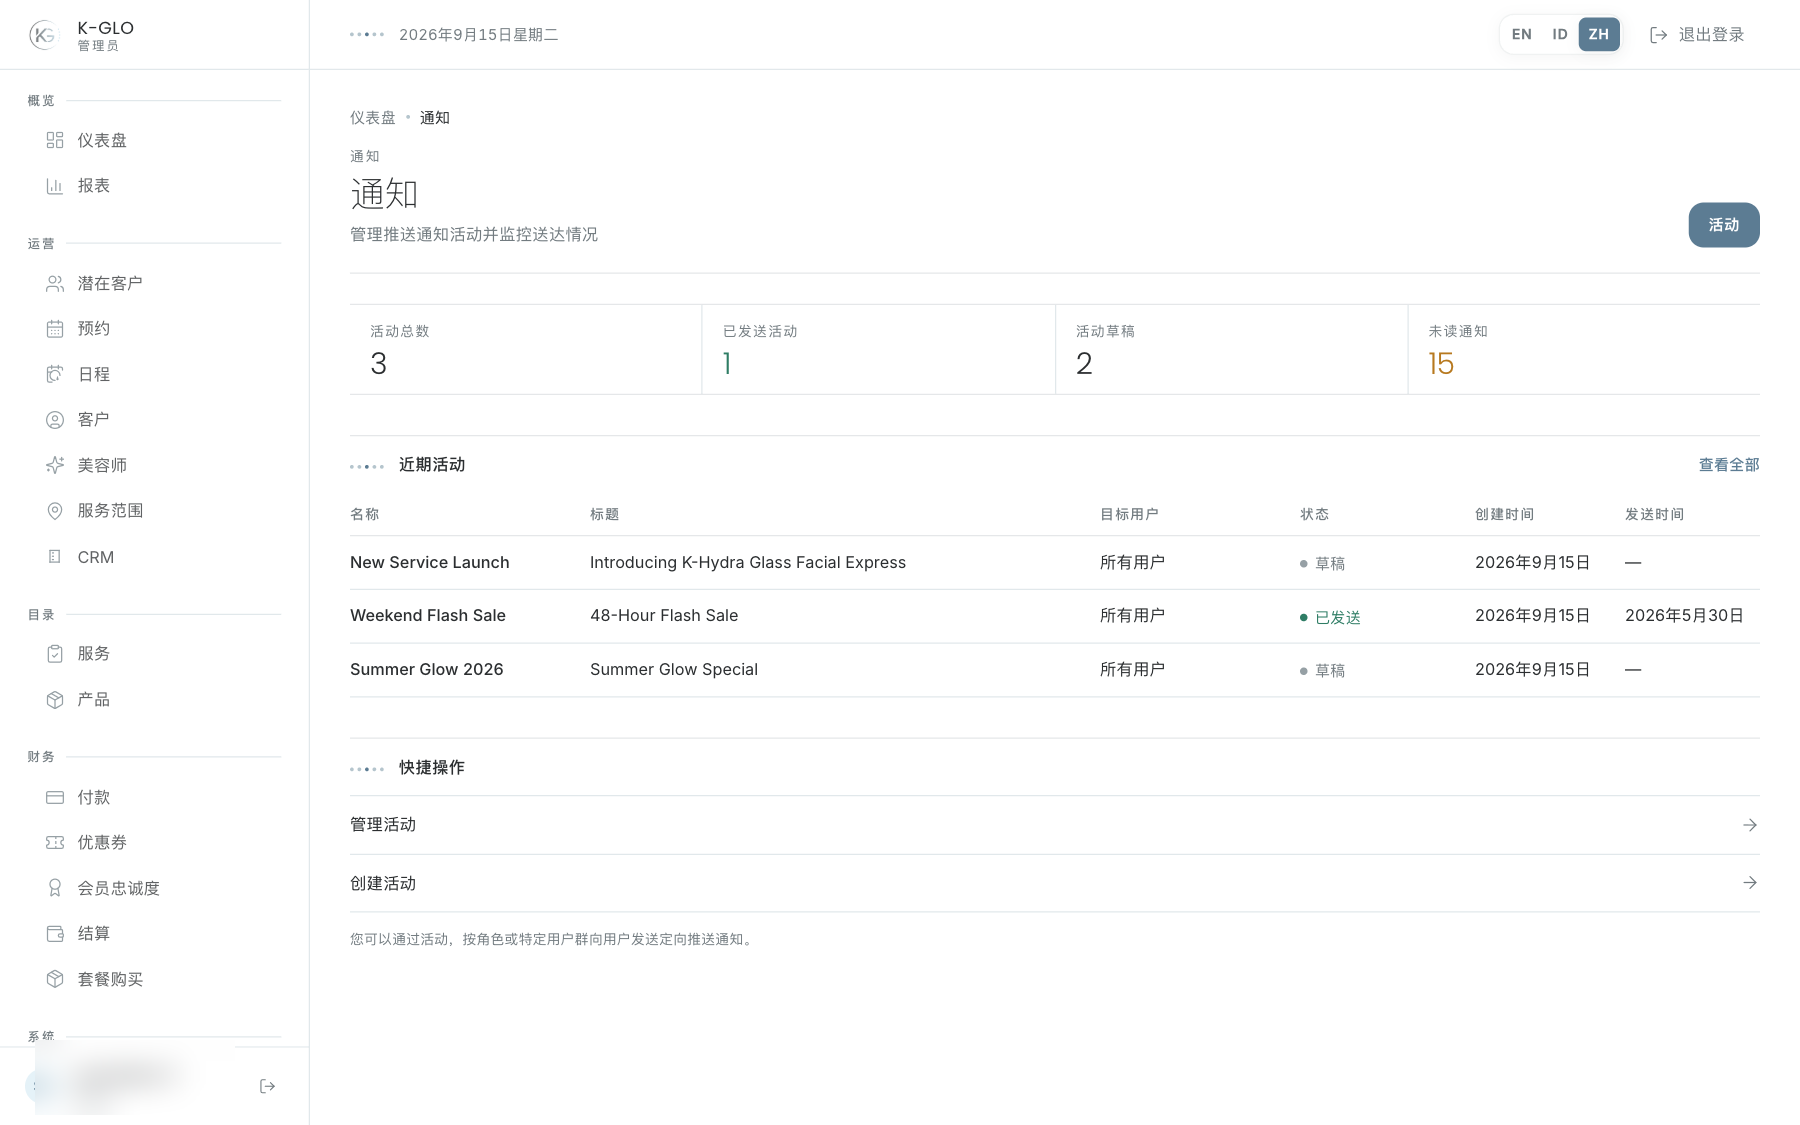The image size is (1800, 1125).
Task: Open the 预约 calendar icon
Action: pos(55,329)
